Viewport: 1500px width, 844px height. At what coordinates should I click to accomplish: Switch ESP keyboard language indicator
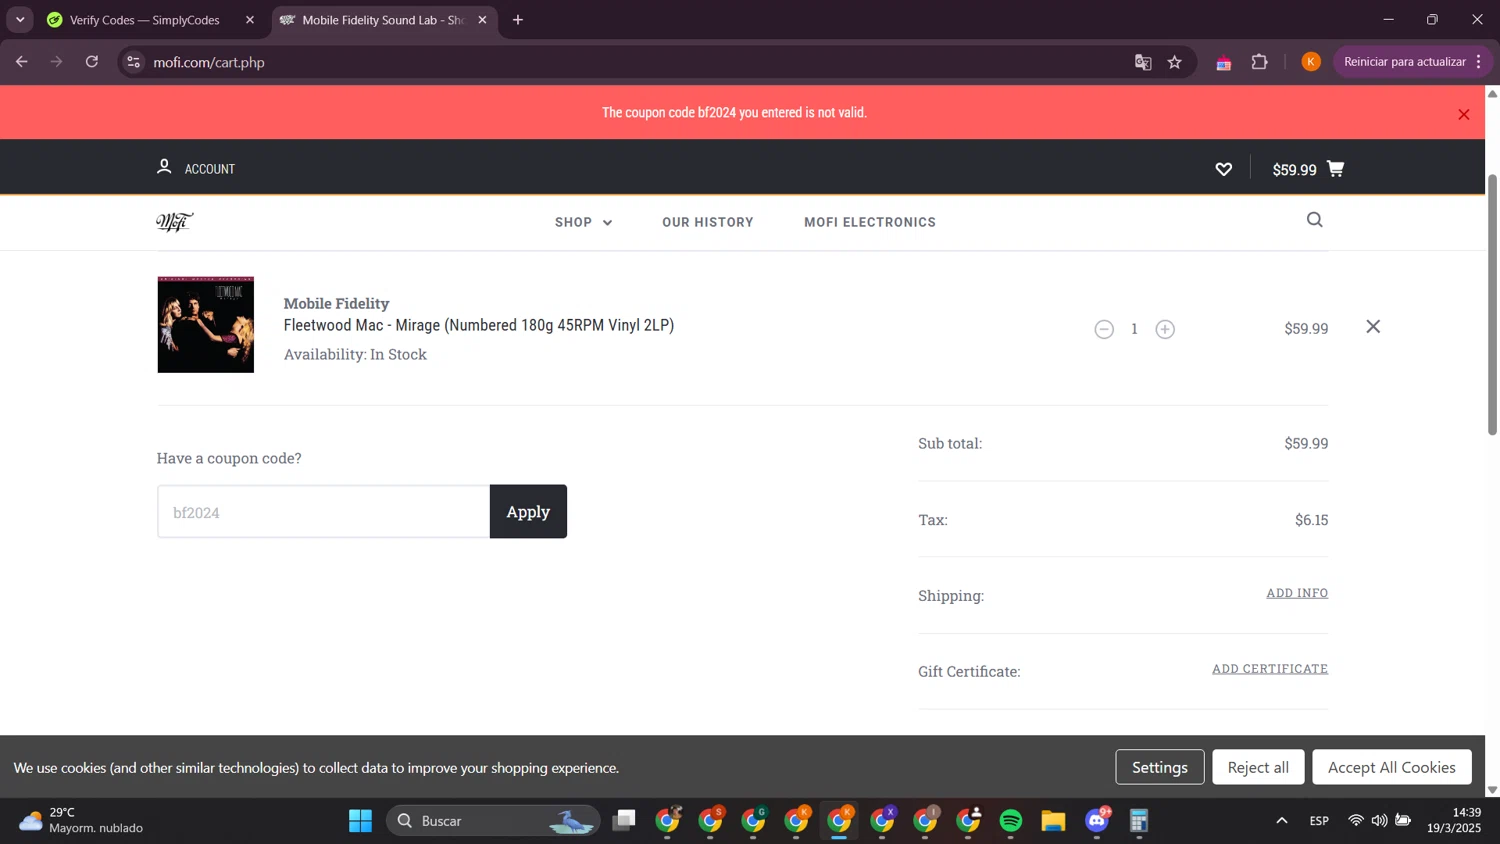(1319, 821)
